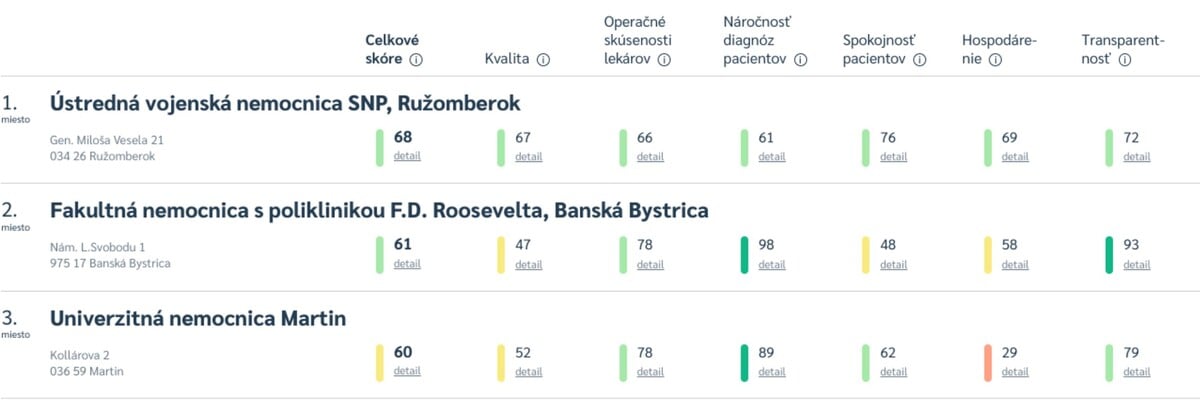Viewport: 1200px width, 400px height.
Task: Click detail under Ružomberok Spokojnosť score 76
Action: pos(893,156)
